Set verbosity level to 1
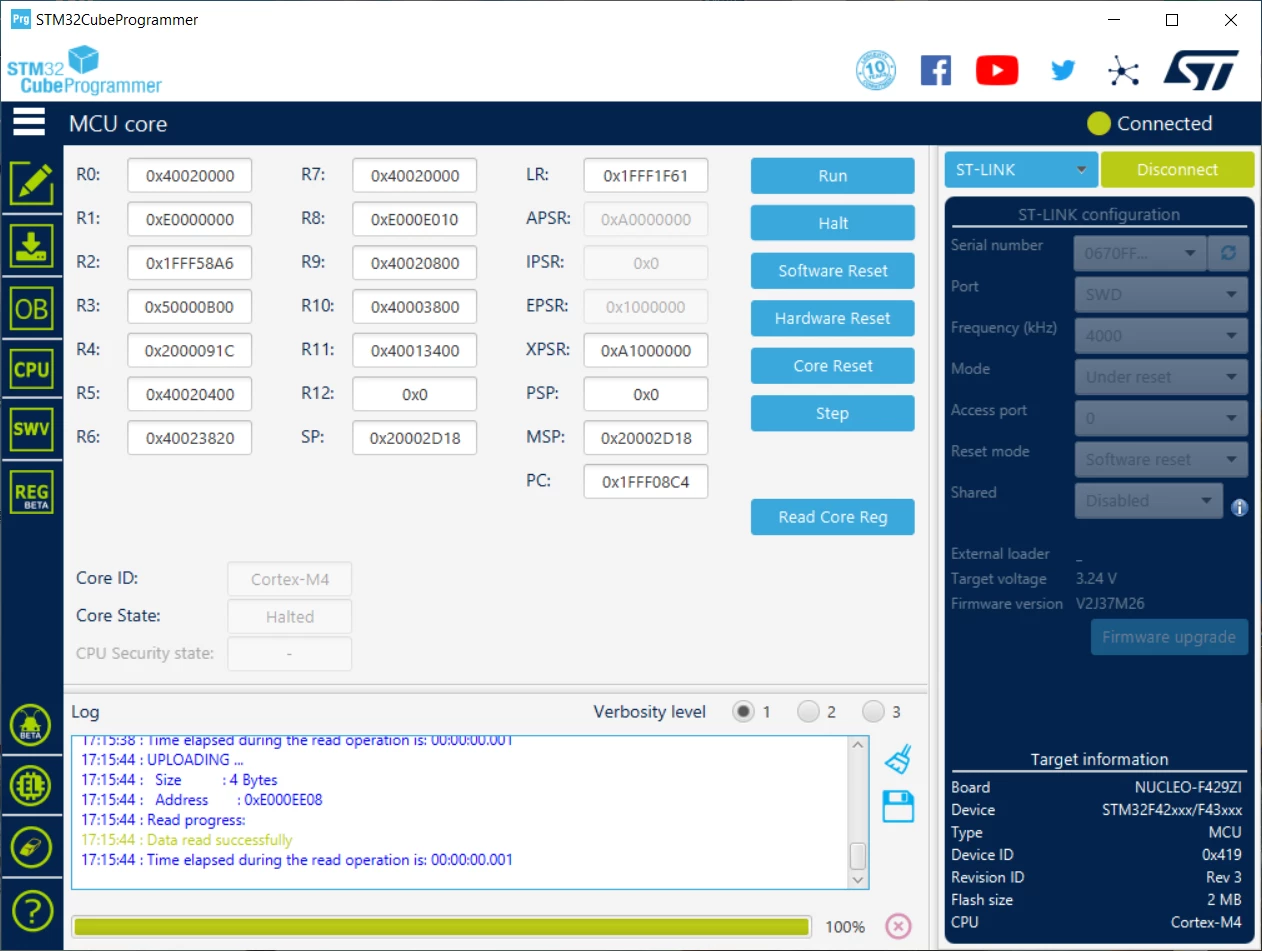1262x951 pixels. [x=743, y=712]
